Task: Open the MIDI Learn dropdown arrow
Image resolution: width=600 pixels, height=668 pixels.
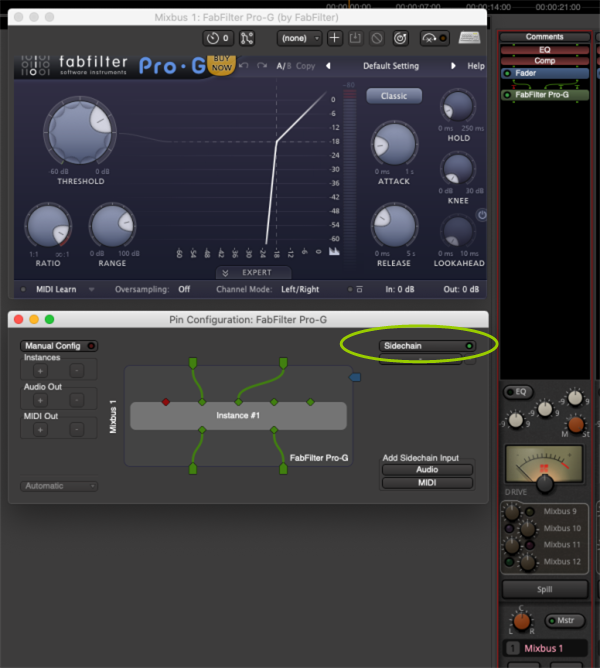Action: click(92, 289)
